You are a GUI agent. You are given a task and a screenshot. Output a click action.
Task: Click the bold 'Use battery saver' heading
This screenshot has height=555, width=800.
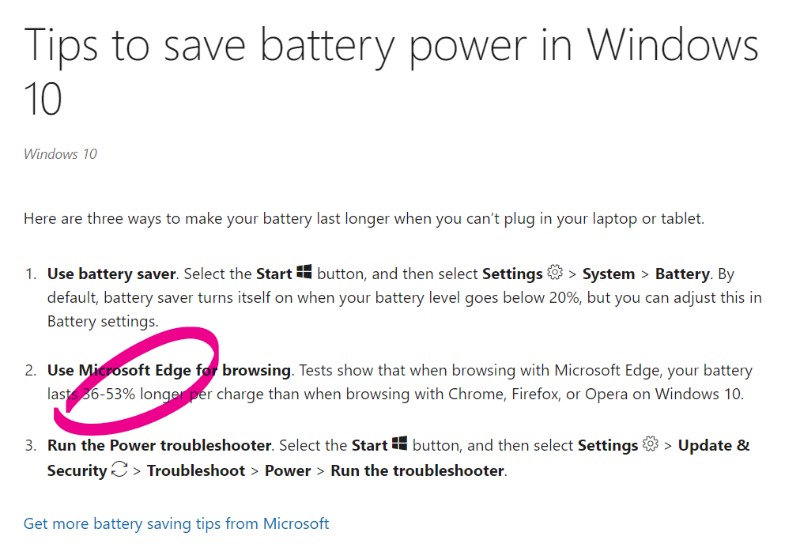tap(111, 274)
